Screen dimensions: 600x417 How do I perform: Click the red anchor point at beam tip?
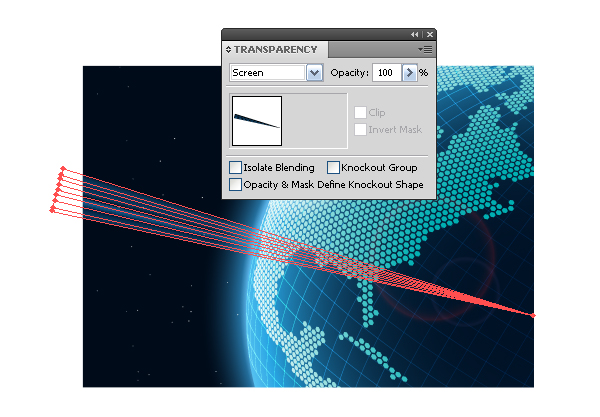[x=533, y=315]
